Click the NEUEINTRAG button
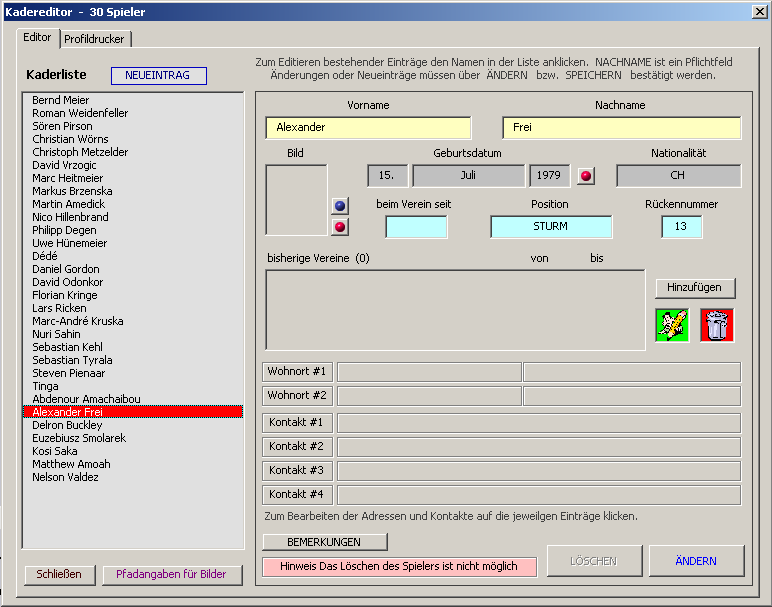Image resolution: width=772 pixels, height=607 pixels. (159, 76)
